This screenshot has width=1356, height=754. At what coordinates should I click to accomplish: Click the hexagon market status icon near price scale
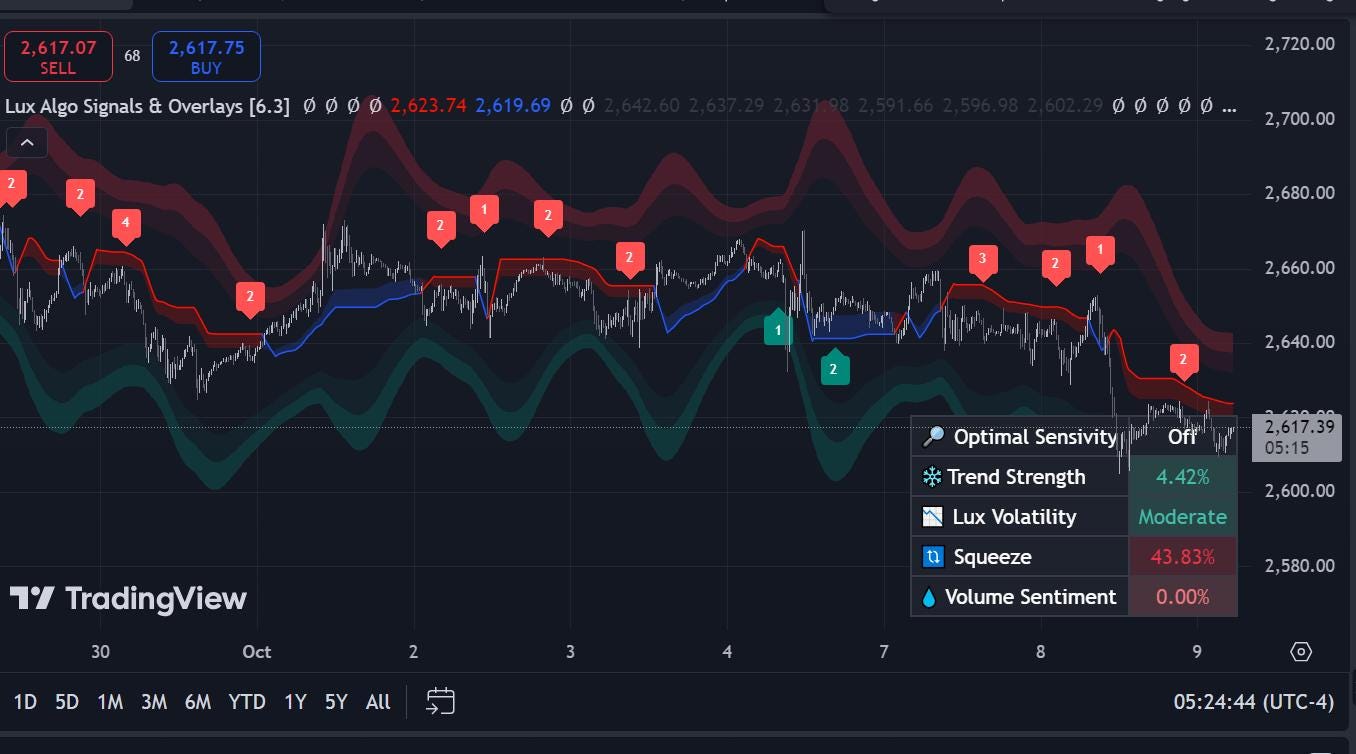click(1301, 651)
